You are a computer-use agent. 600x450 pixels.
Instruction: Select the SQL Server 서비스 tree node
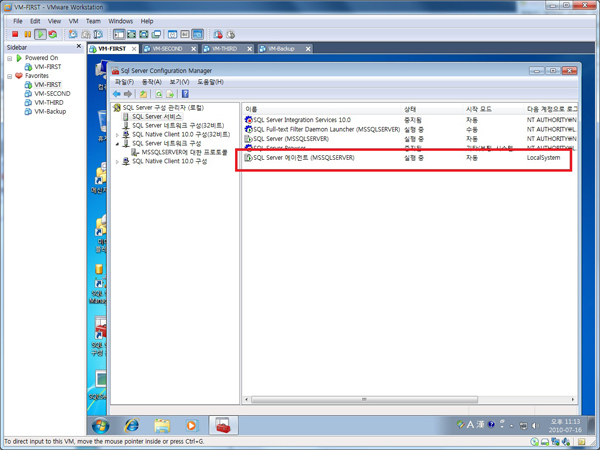157,117
